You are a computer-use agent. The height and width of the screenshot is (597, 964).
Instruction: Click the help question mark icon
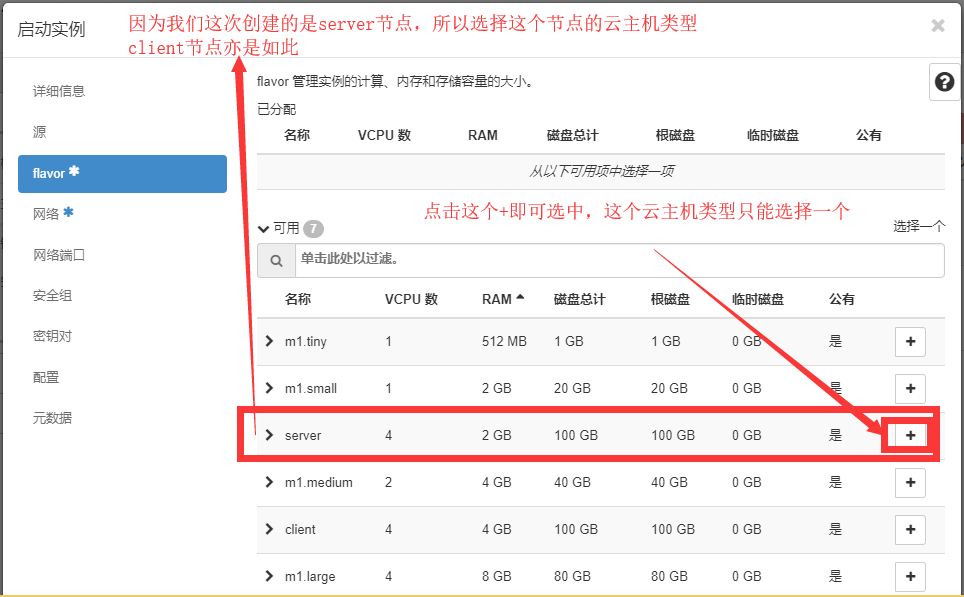[944, 83]
